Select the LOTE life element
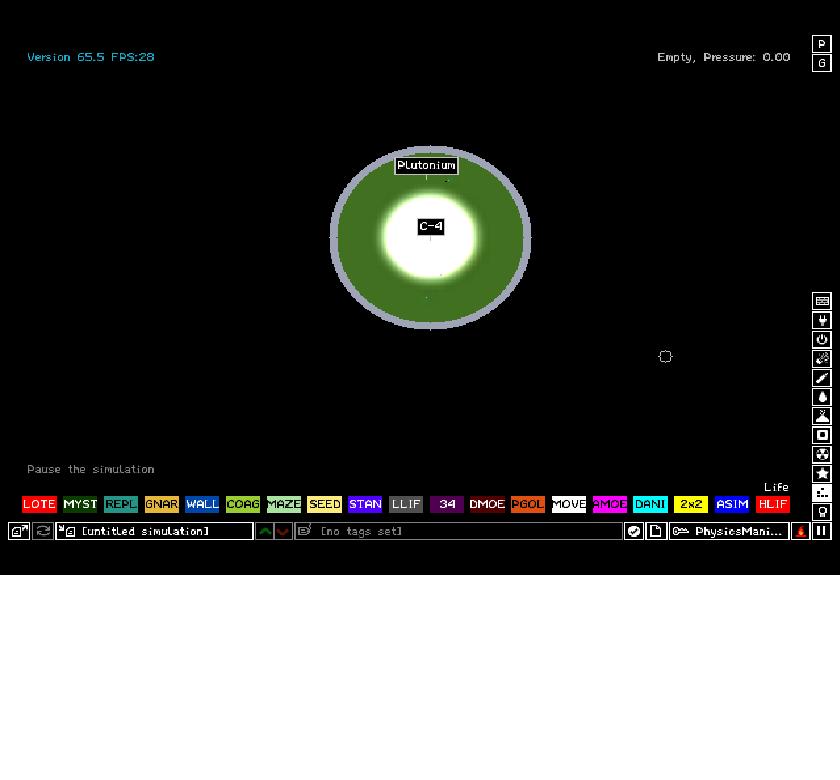 coord(39,504)
